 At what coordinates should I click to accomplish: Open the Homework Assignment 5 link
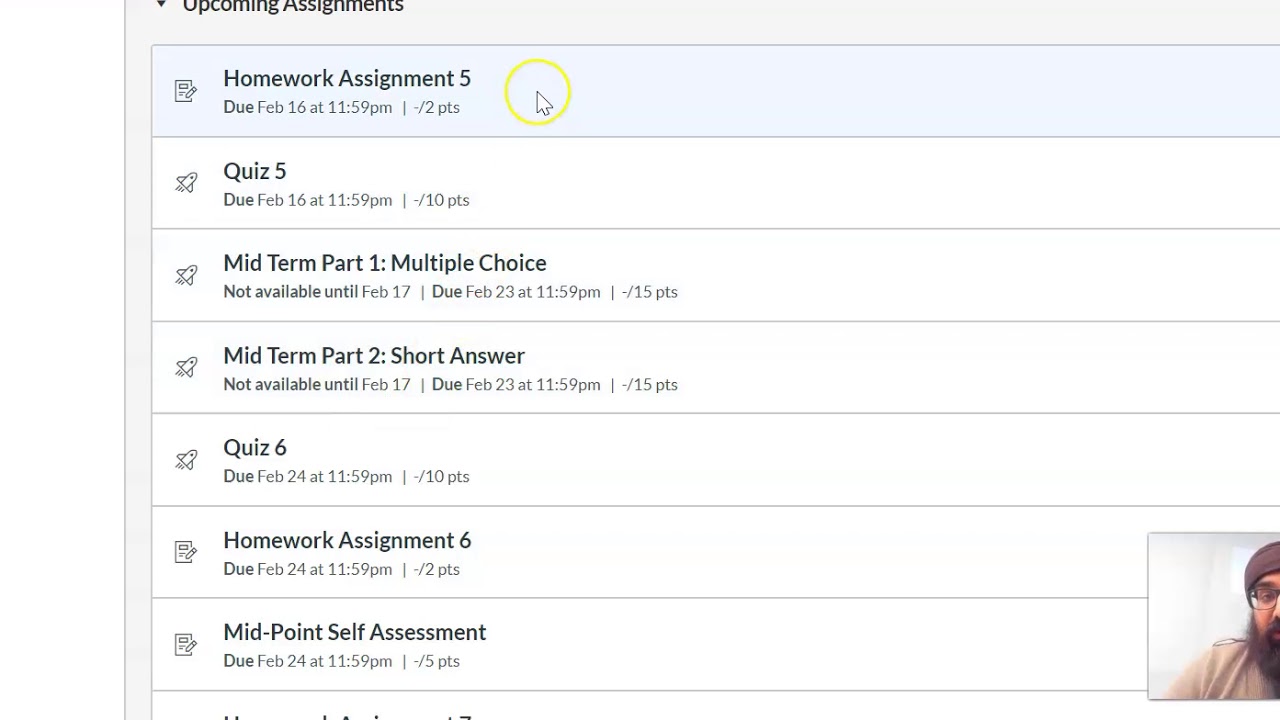pyautogui.click(x=346, y=78)
